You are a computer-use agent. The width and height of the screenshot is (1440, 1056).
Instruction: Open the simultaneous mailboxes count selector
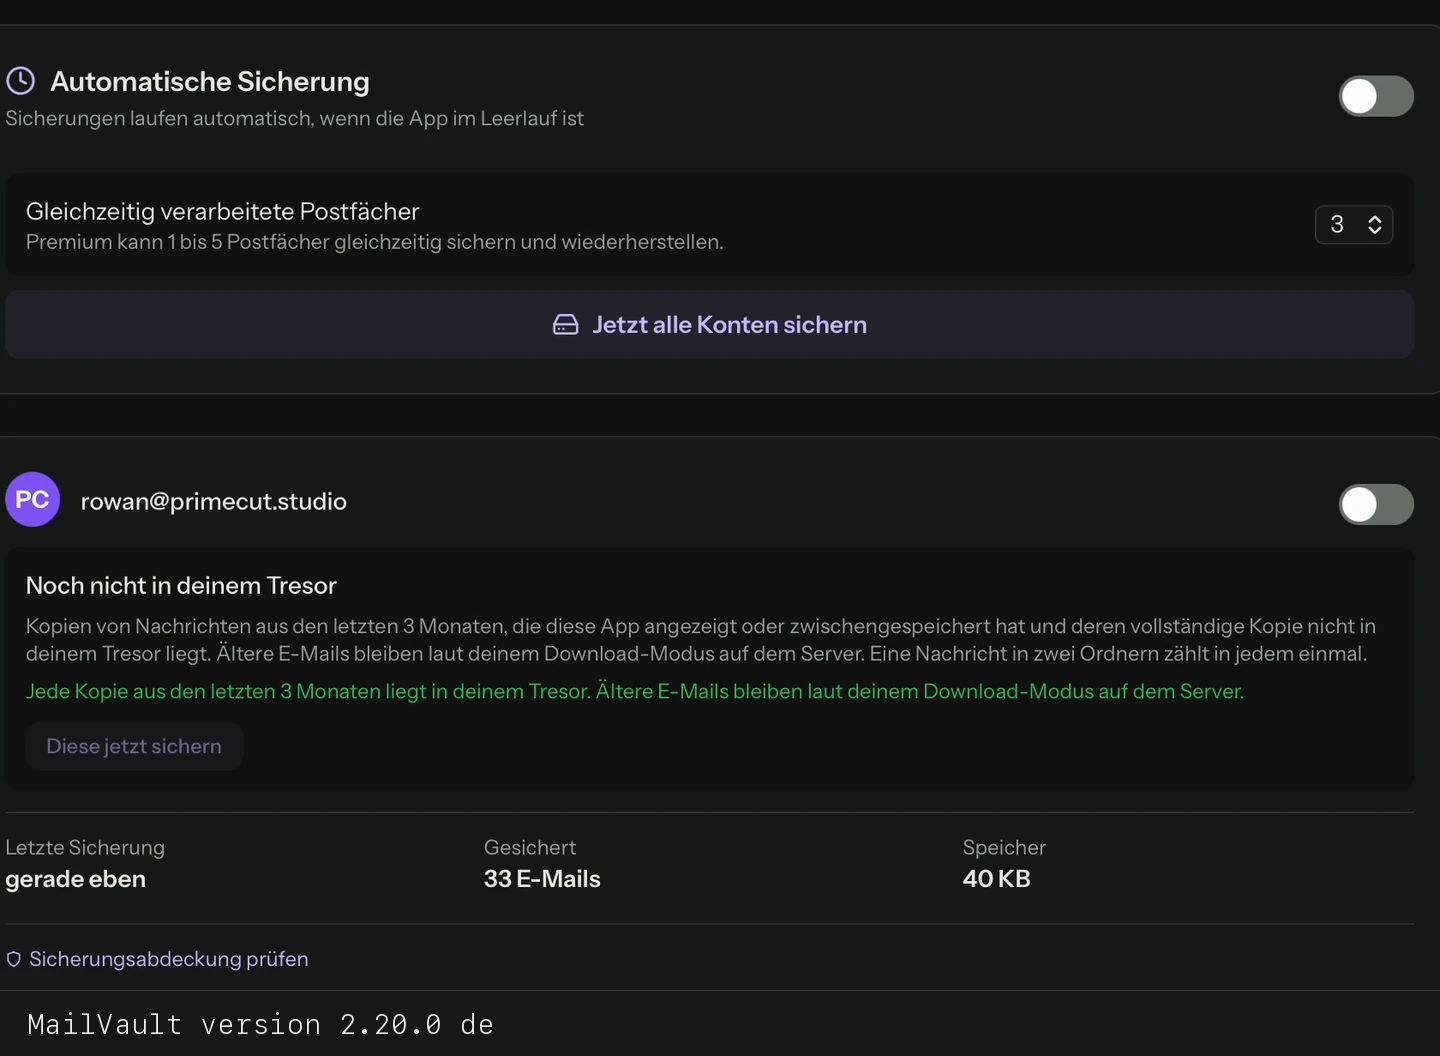[1354, 224]
